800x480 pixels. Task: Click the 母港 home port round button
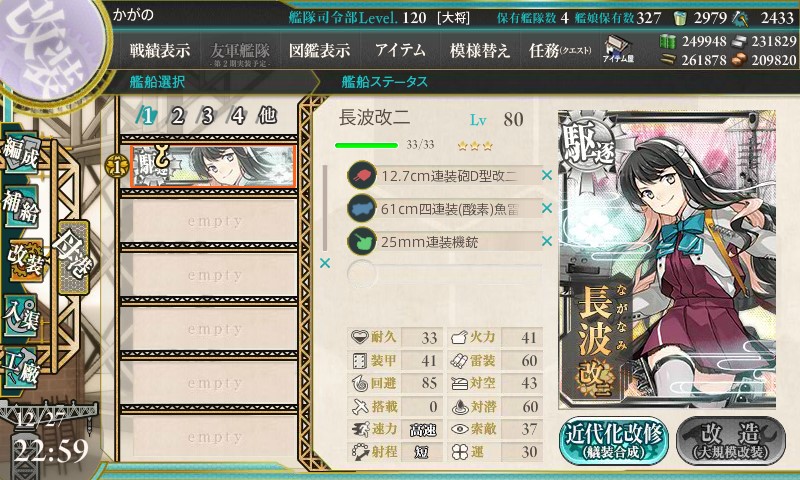[x=74, y=257]
